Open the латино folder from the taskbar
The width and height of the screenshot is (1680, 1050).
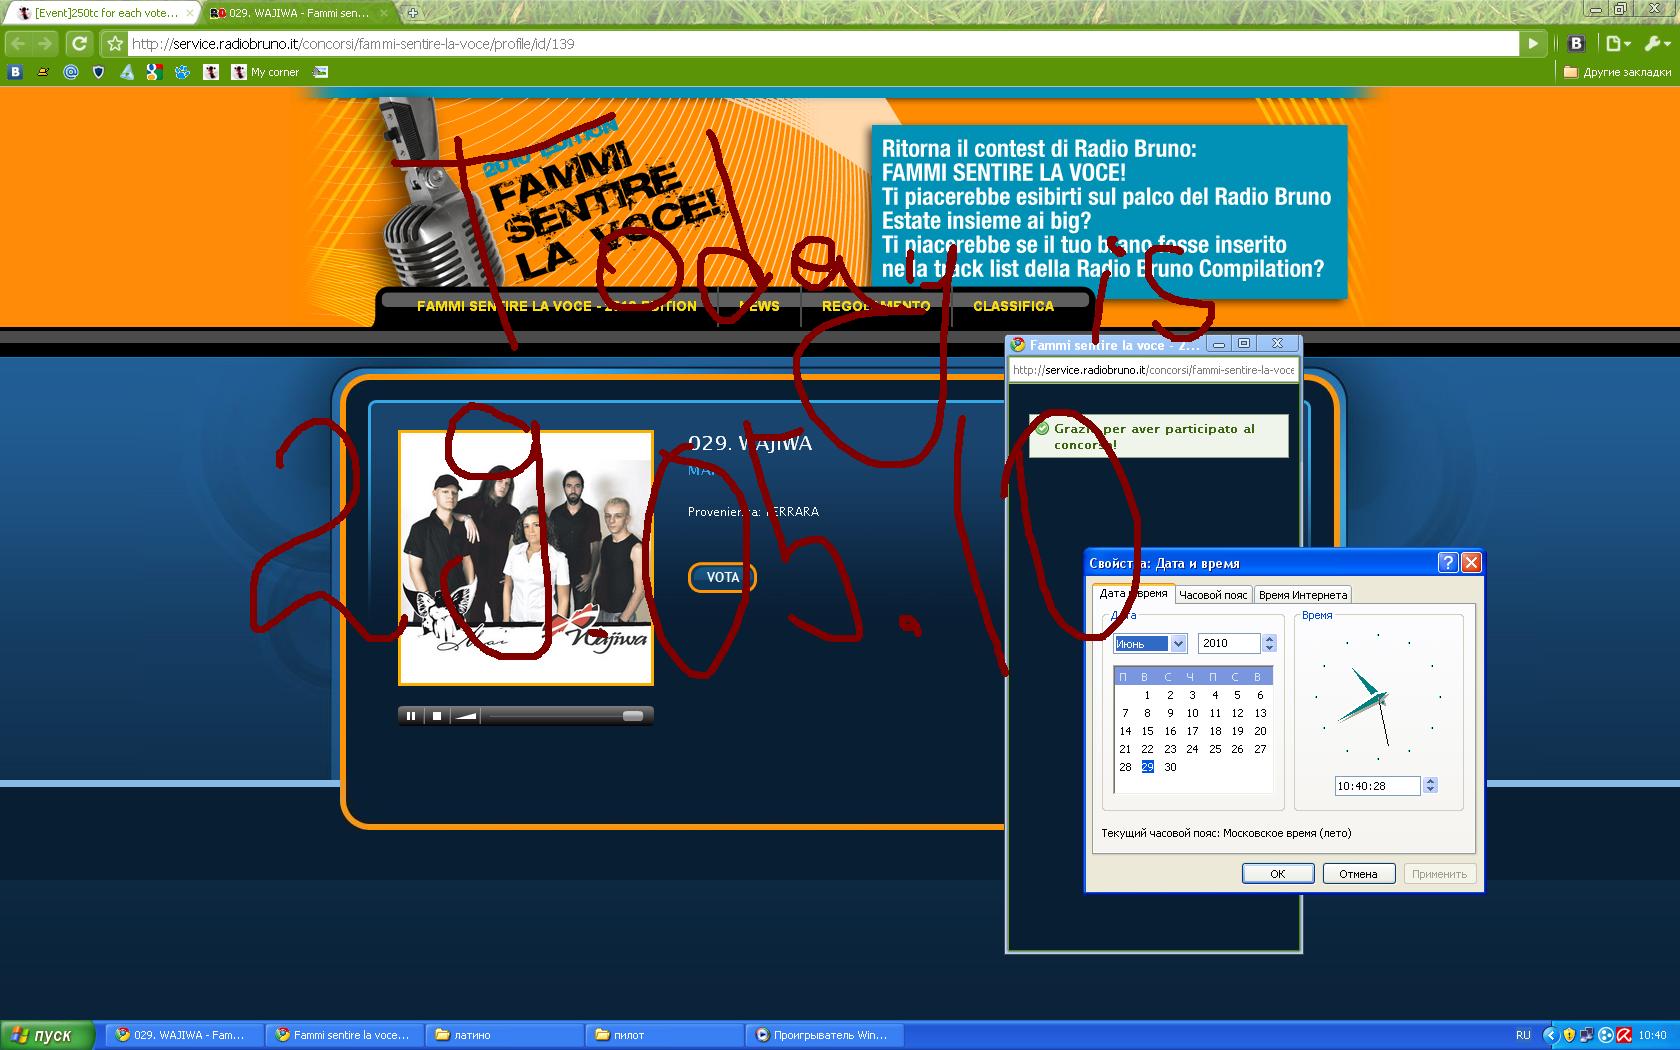click(x=506, y=1035)
